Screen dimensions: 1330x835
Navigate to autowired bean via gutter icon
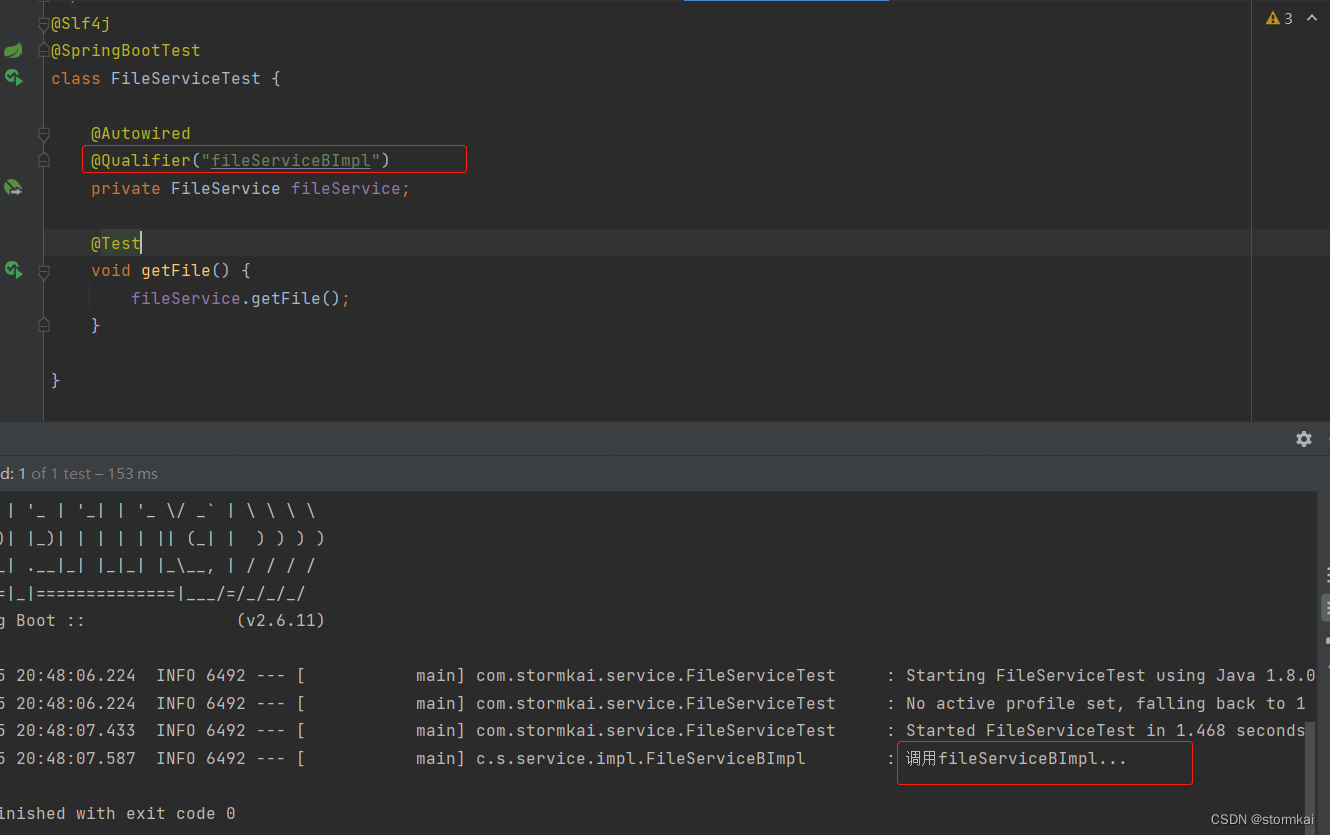click(13, 188)
